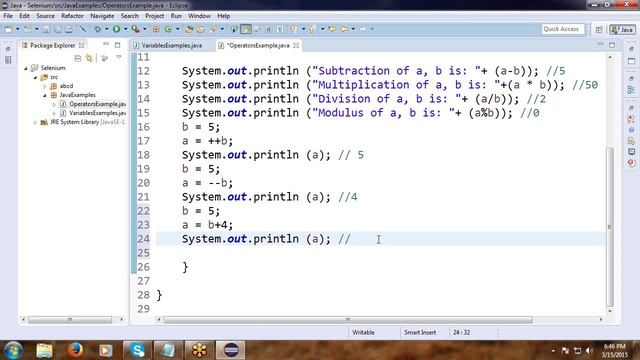The height and width of the screenshot is (360, 640).
Task: Maximize the Package Explorer view
Action: 118,45
